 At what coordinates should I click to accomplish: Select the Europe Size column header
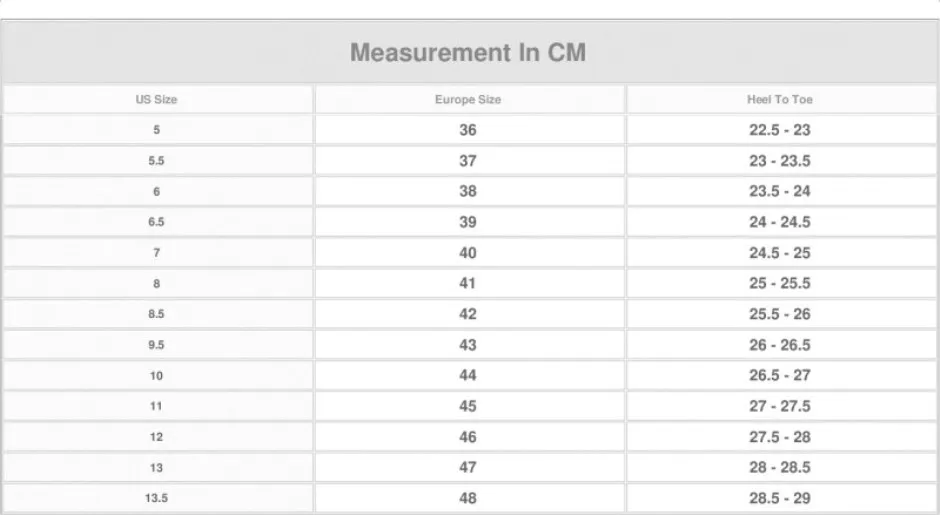pyautogui.click(x=469, y=100)
